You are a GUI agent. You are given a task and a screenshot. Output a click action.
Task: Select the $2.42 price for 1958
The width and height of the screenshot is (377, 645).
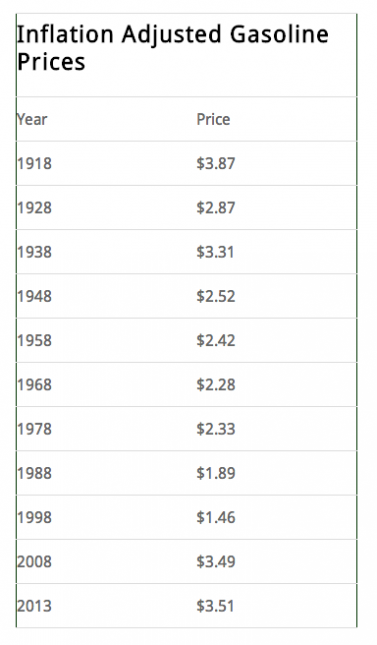pyautogui.click(x=216, y=341)
